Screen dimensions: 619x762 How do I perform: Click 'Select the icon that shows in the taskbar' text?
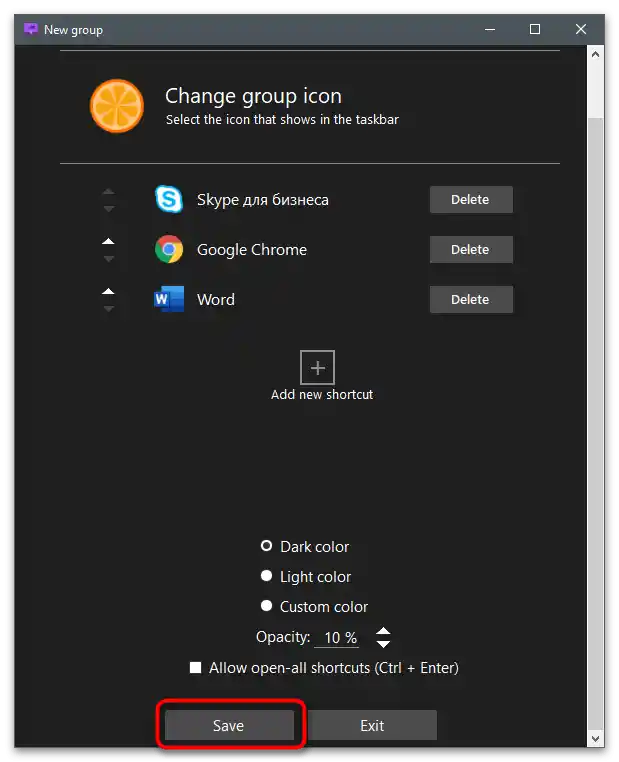[282, 120]
